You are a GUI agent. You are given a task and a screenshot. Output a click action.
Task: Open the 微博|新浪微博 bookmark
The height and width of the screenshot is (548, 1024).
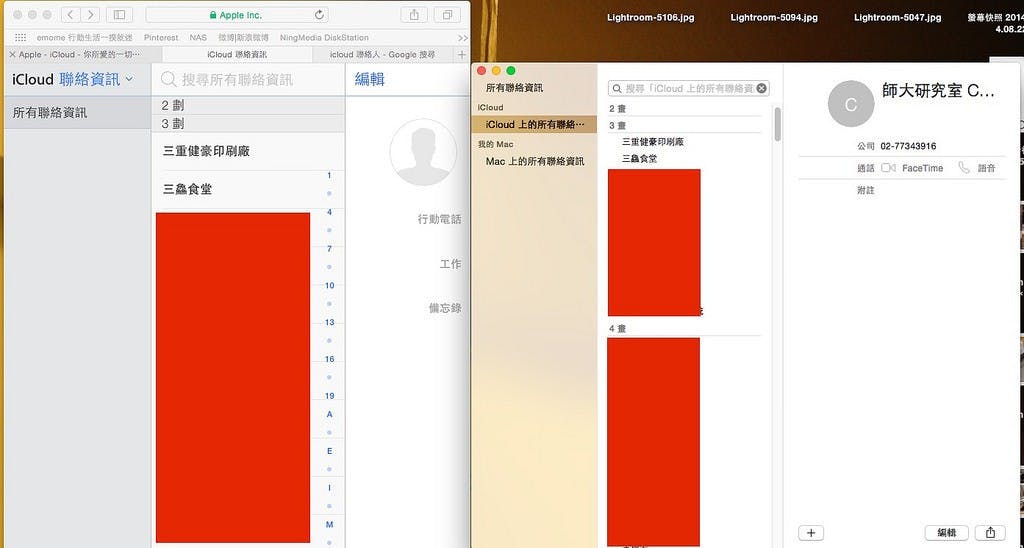[x=243, y=38]
